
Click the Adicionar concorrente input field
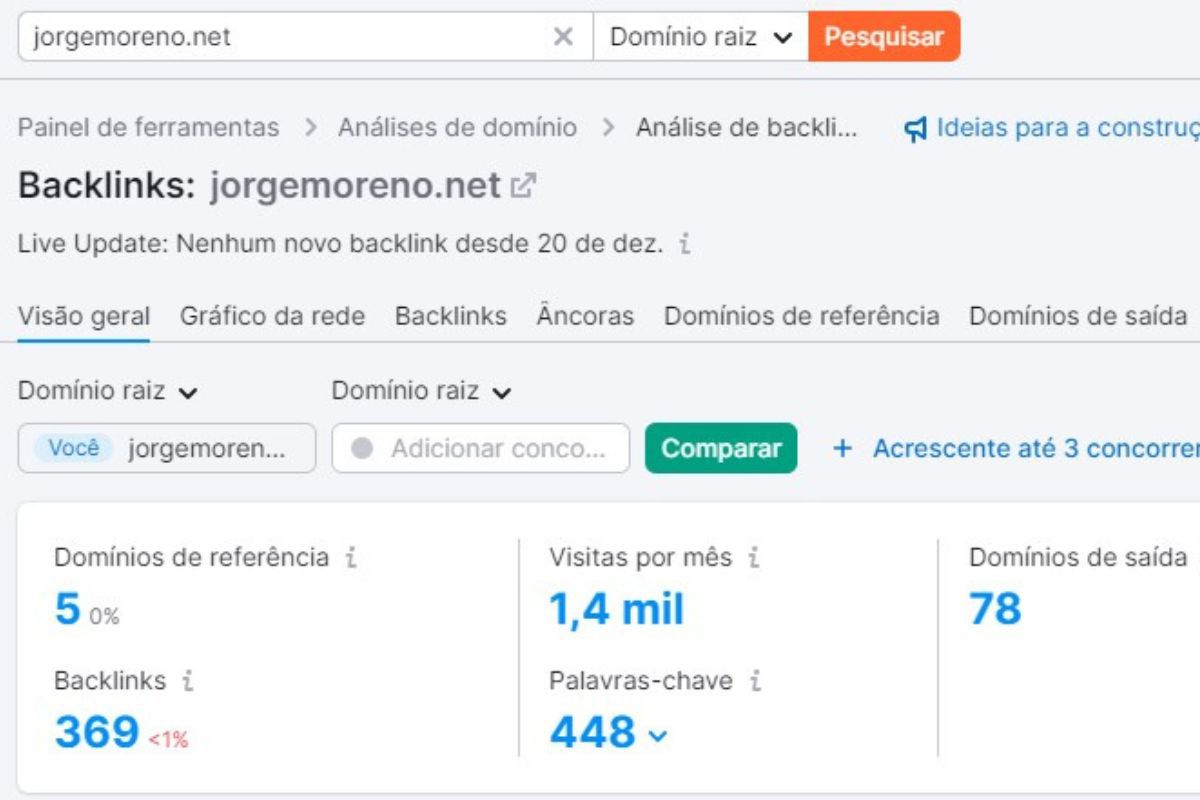[480, 449]
